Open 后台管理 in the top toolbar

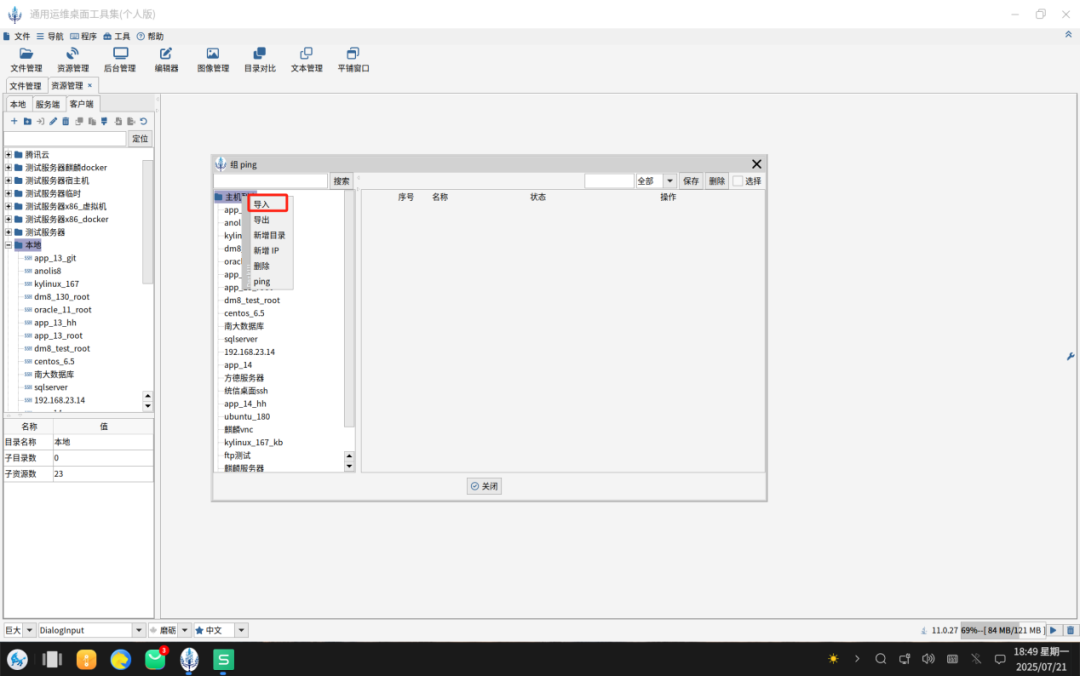[x=120, y=60]
